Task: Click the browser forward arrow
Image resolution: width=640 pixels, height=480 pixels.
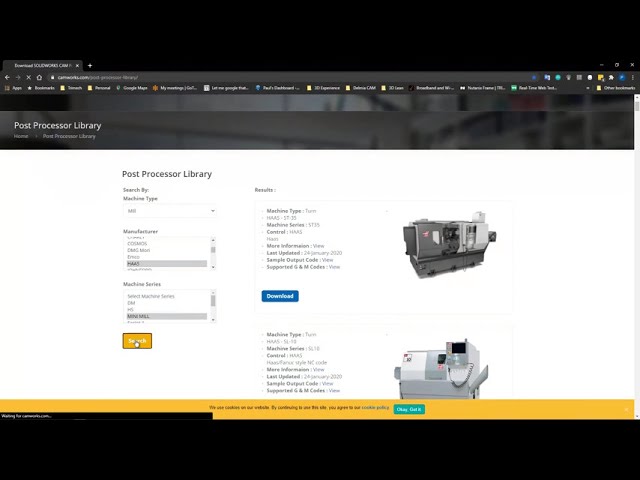Action: click(x=18, y=77)
